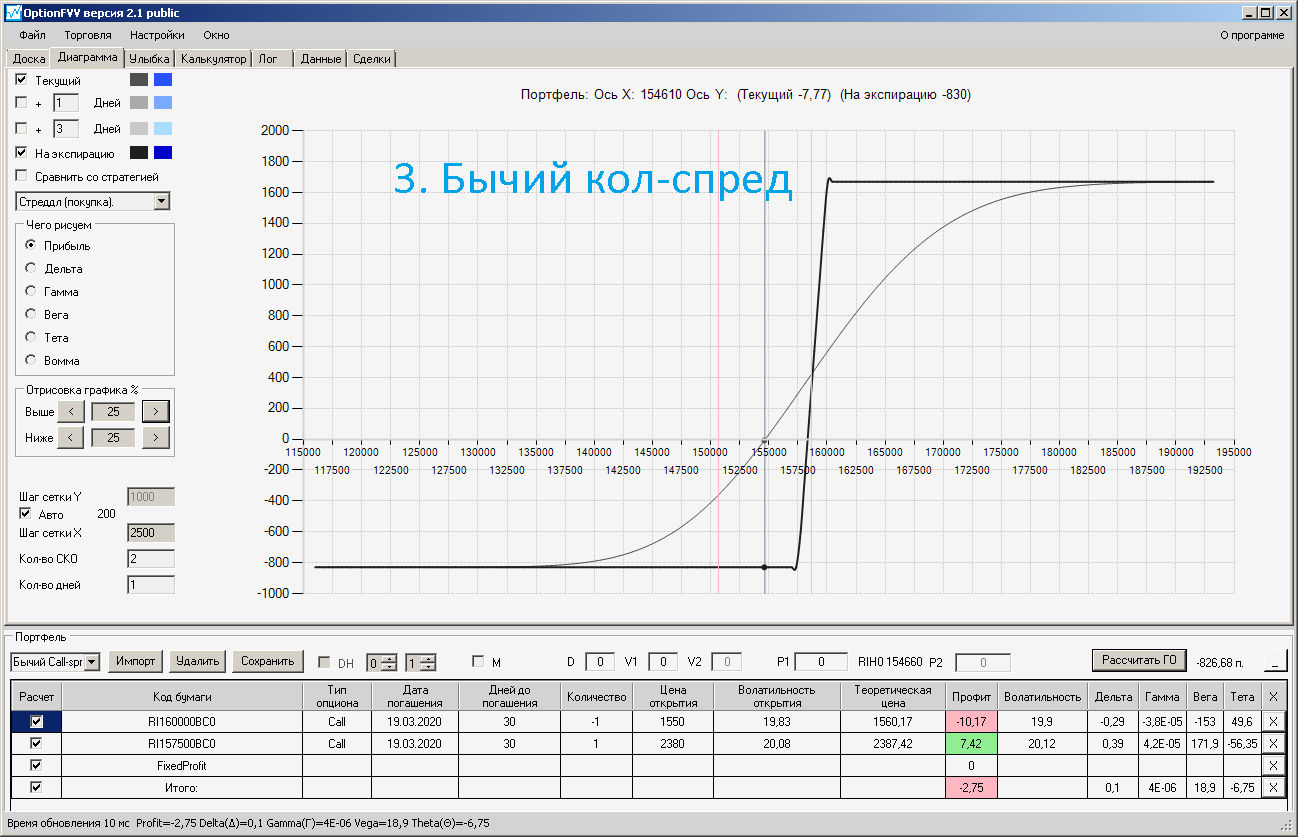
Task: Click the P1 input field
Action: 820,662
